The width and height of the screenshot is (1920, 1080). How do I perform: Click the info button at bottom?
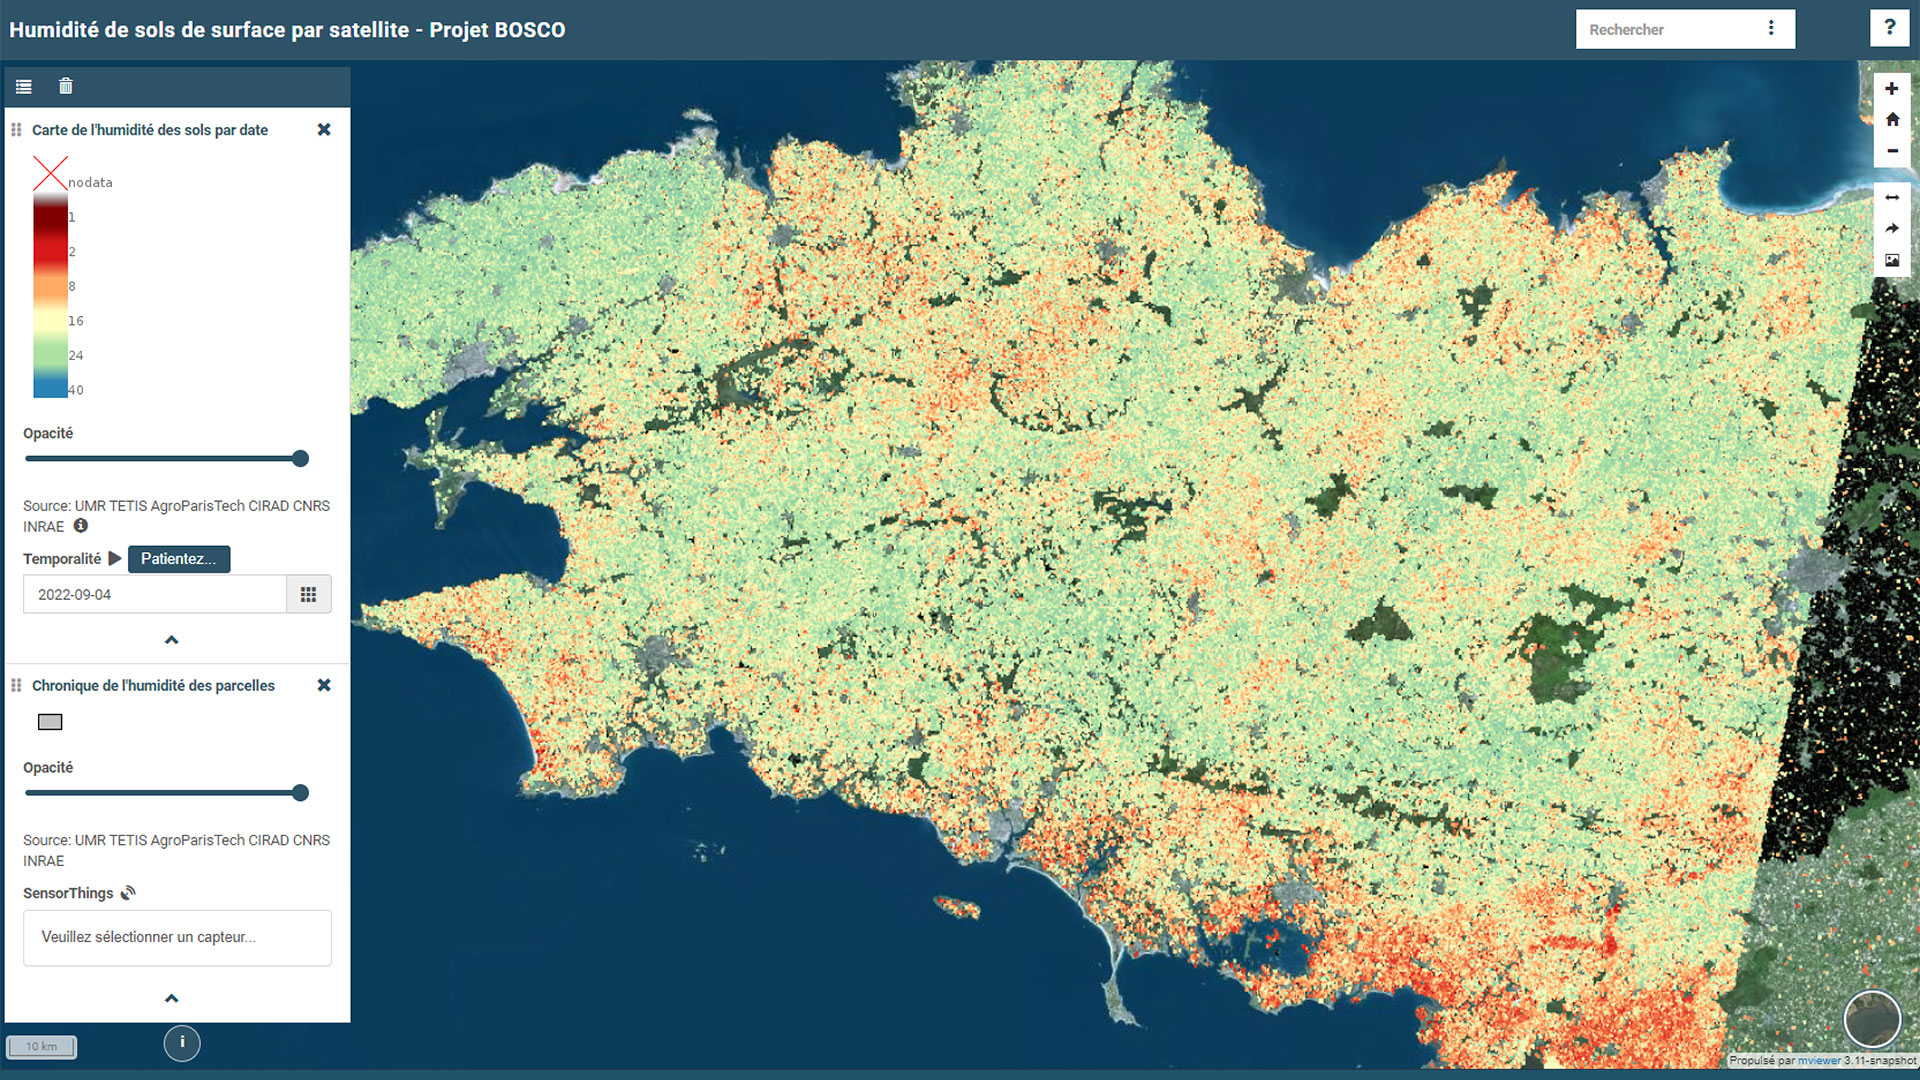click(x=182, y=1043)
